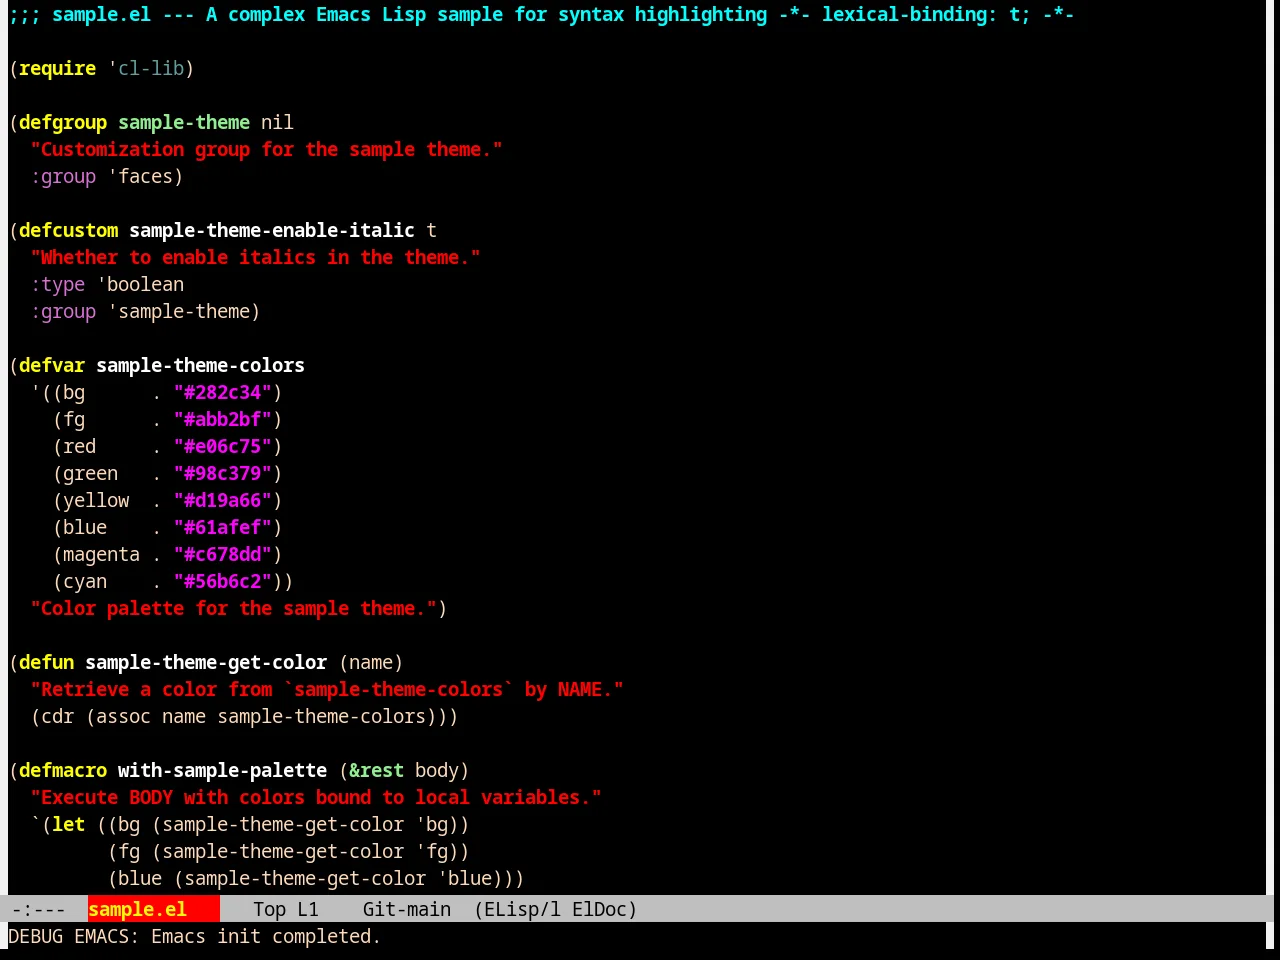Click 'lexical-binding: t;' in the header comment
1280x960 pixels.
coord(926,14)
